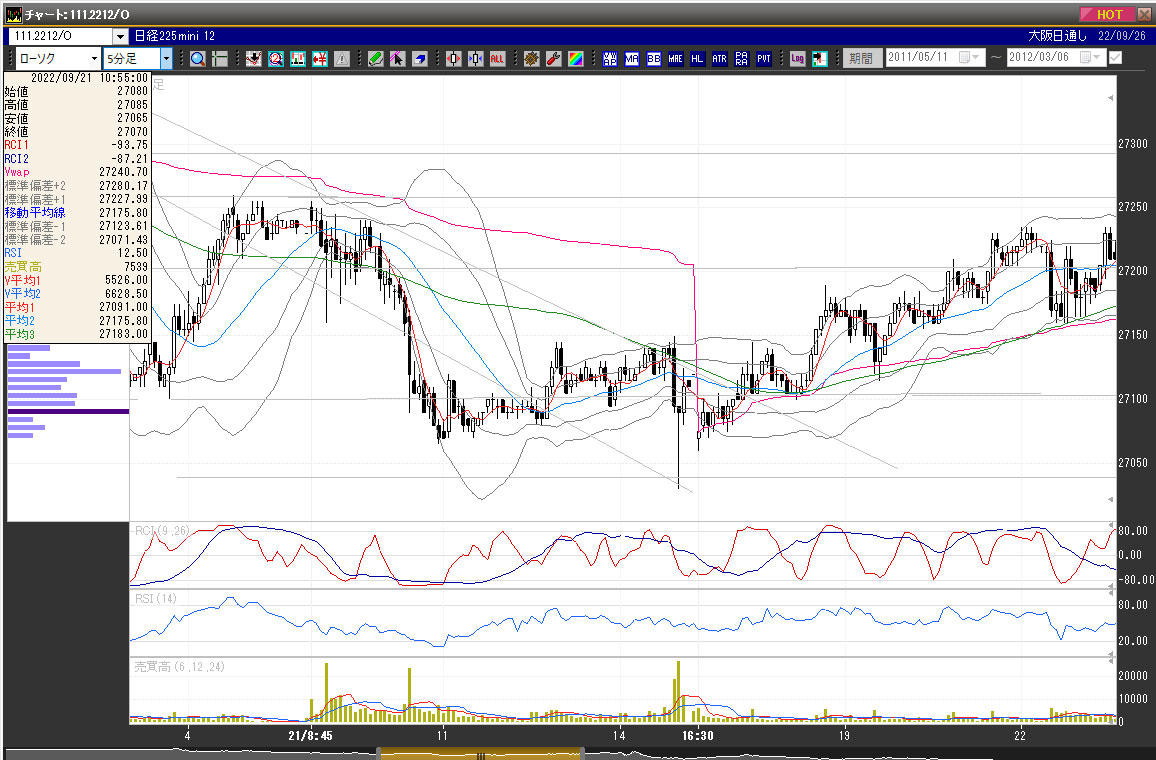Image resolution: width=1156 pixels, height=760 pixels.
Task: Click the Vwap value row
Action: coord(77,172)
